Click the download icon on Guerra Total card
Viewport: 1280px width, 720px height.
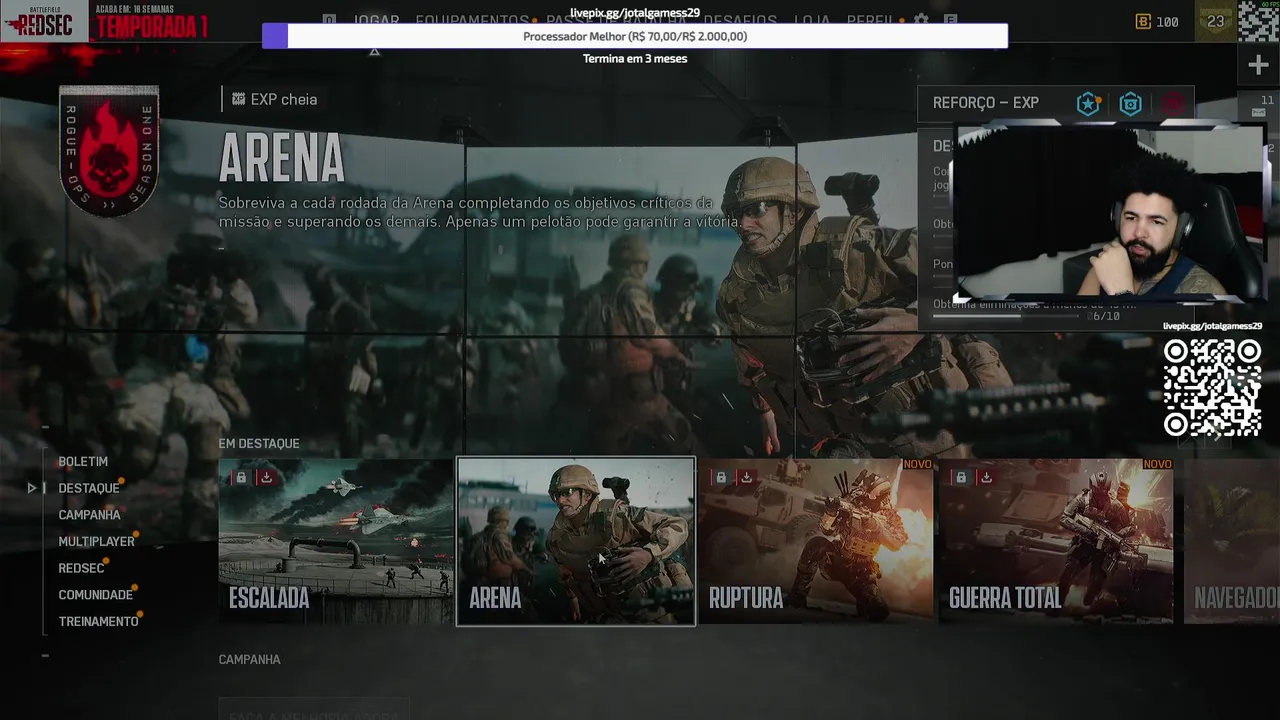[986, 478]
